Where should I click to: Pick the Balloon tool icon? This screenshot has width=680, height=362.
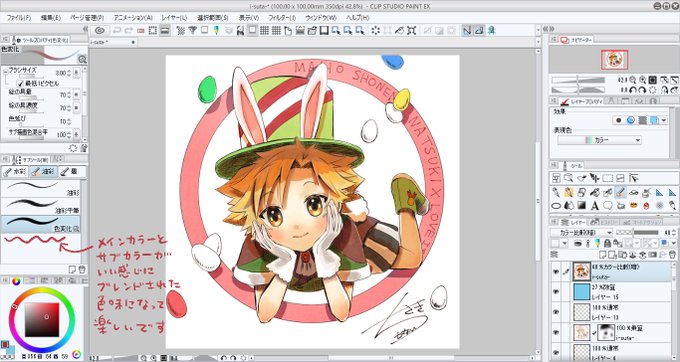(608, 206)
